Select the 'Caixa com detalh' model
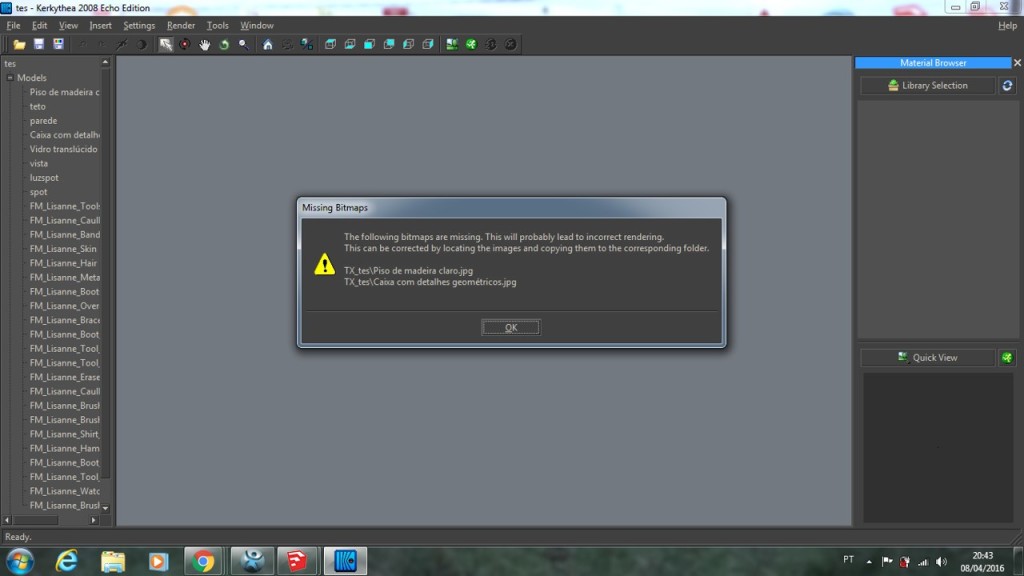This screenshot has width=1024, height=576. tap(64, 135)
